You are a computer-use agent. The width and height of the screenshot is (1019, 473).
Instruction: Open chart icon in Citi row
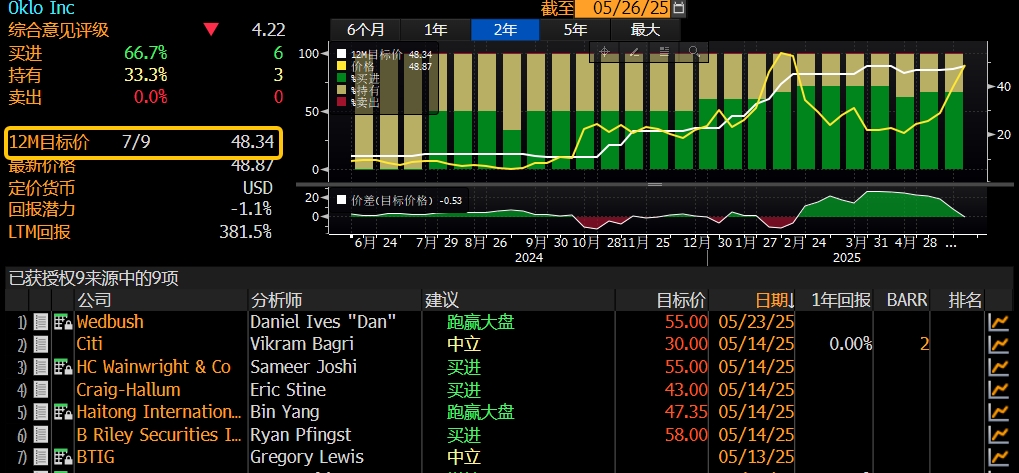(998, 344)
